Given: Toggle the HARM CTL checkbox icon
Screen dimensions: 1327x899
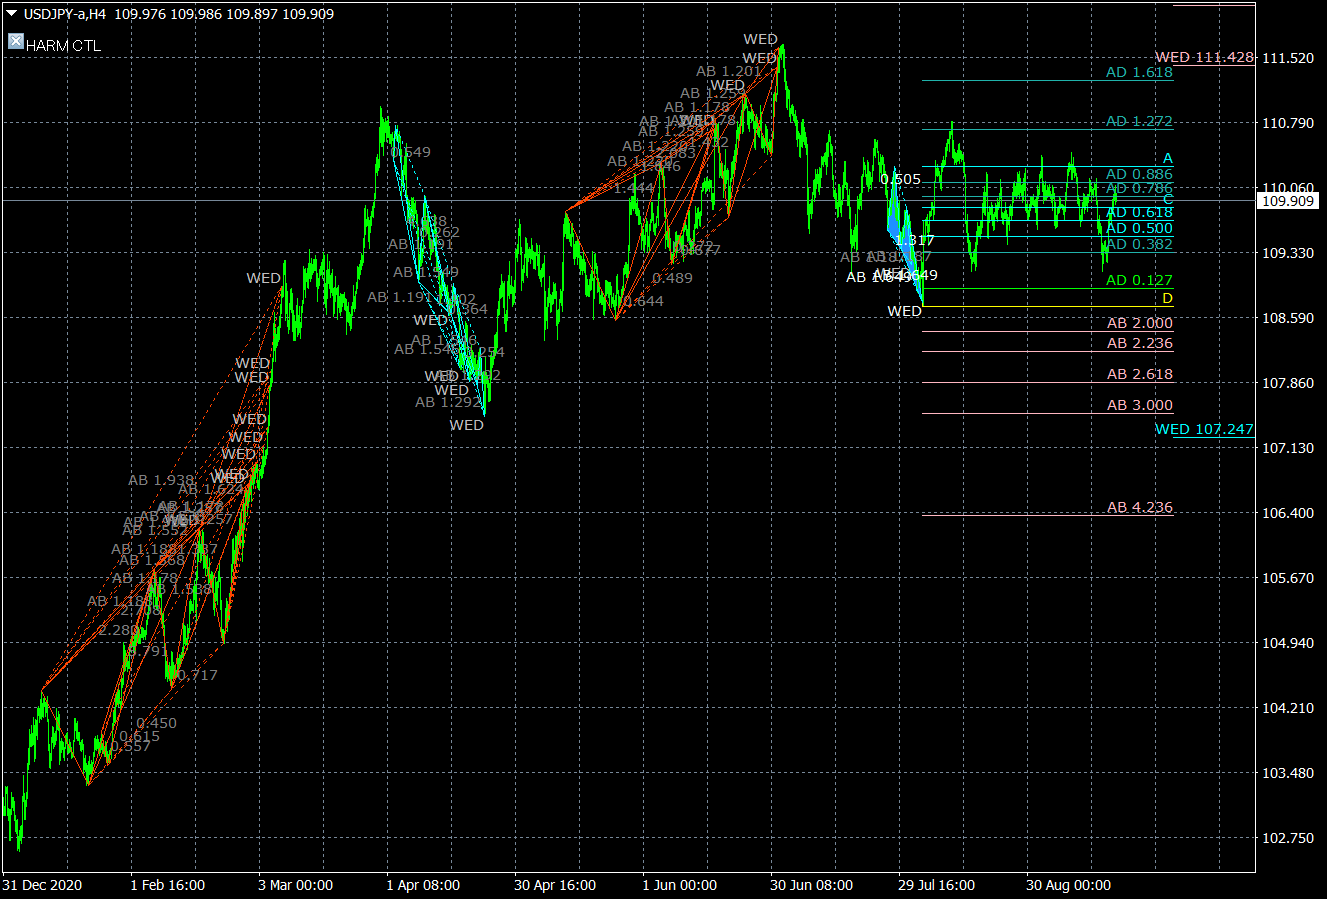Looking at the screenshot, I should click(x=15, y=41).
